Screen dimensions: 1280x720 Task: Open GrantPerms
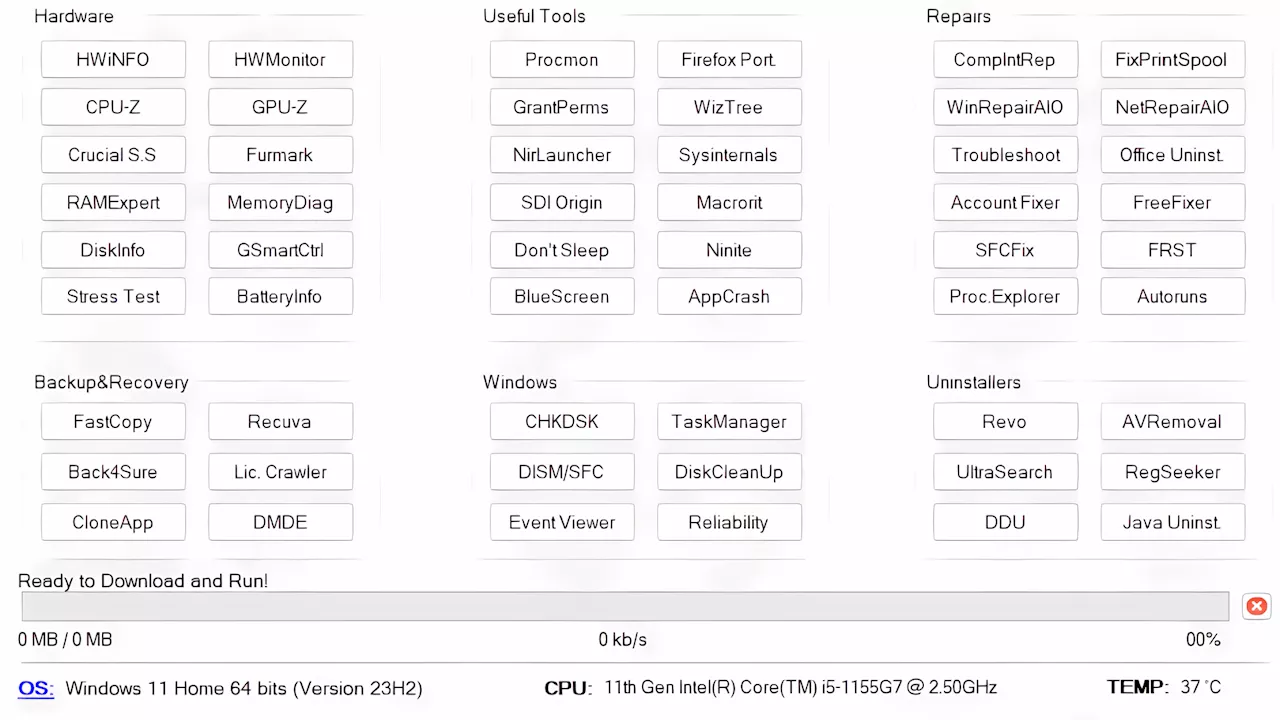click(x=562, y=107)
